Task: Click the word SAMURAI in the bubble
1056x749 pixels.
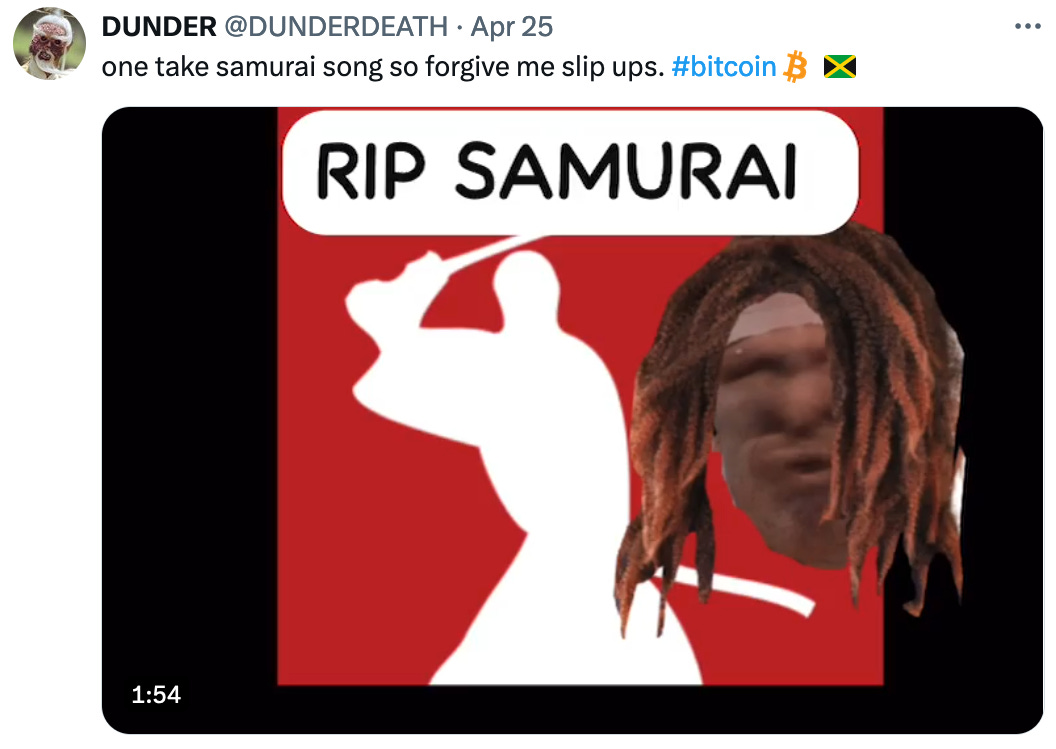Action: pyautogui.click(x=626, y=171)
